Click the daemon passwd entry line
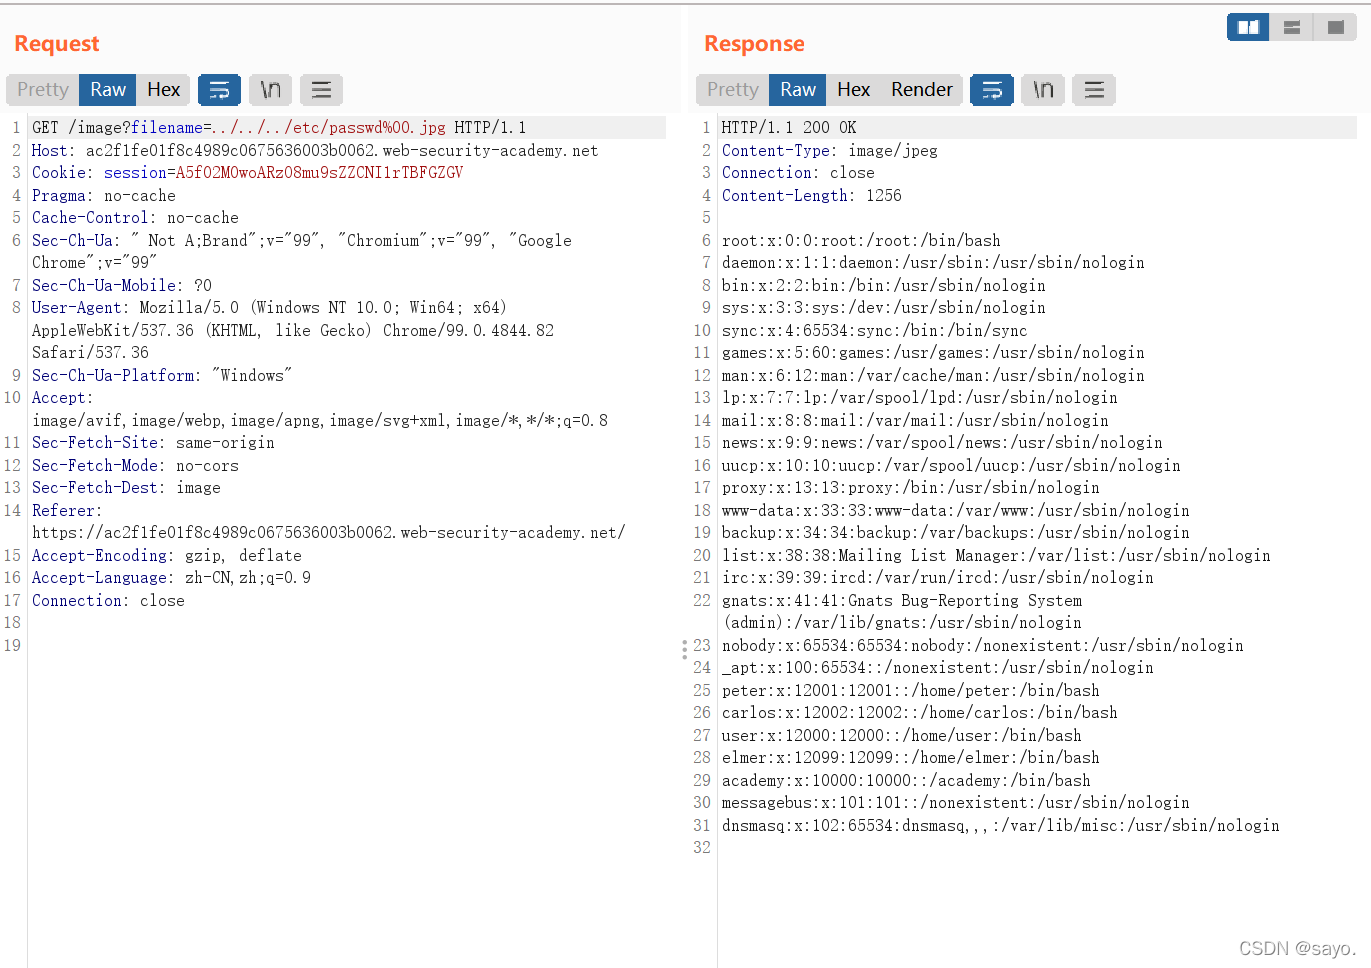Image resolution: width=1371 pixels, height=968 pixels. [933, 263]
